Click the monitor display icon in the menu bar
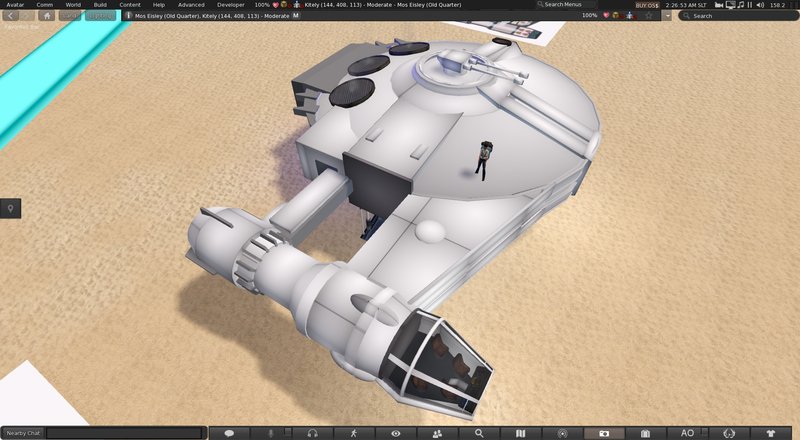The image size is (800, 440). point(730,5)
